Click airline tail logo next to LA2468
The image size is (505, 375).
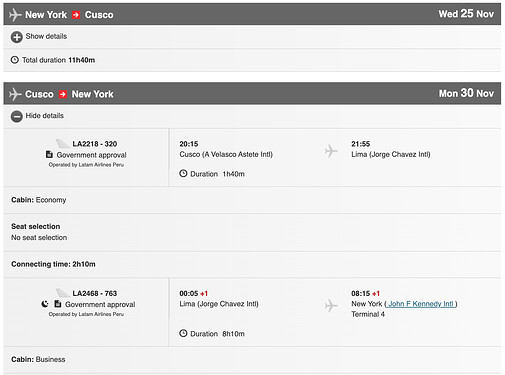63,293
